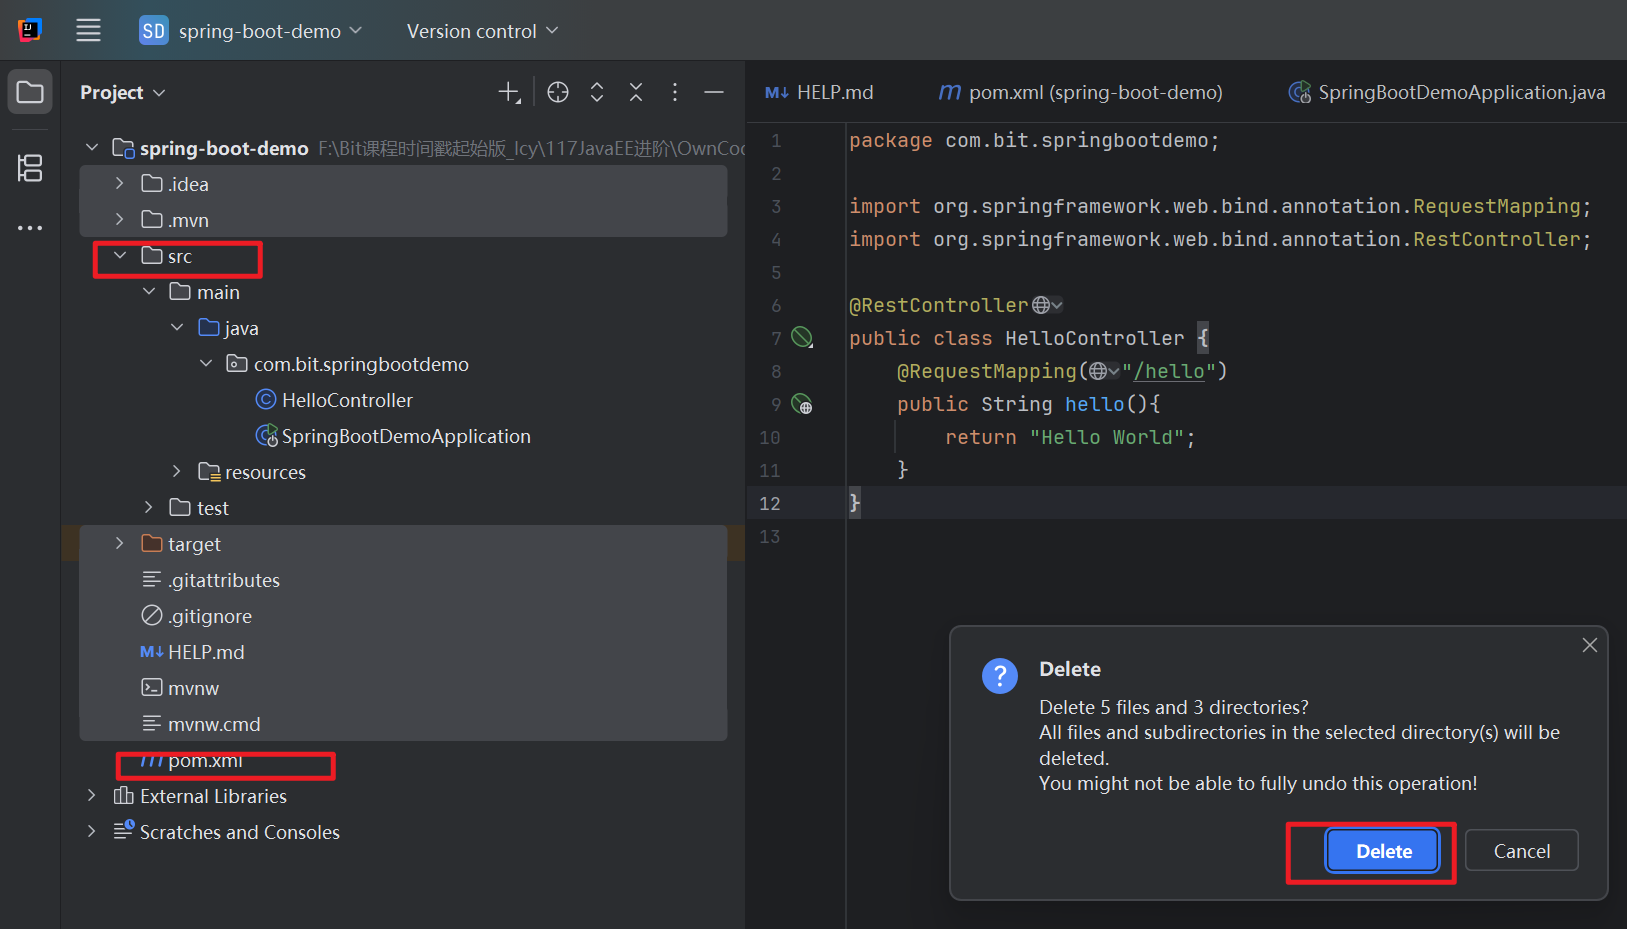Open the spring-boot-demo project dropdown

coord(270,31)
